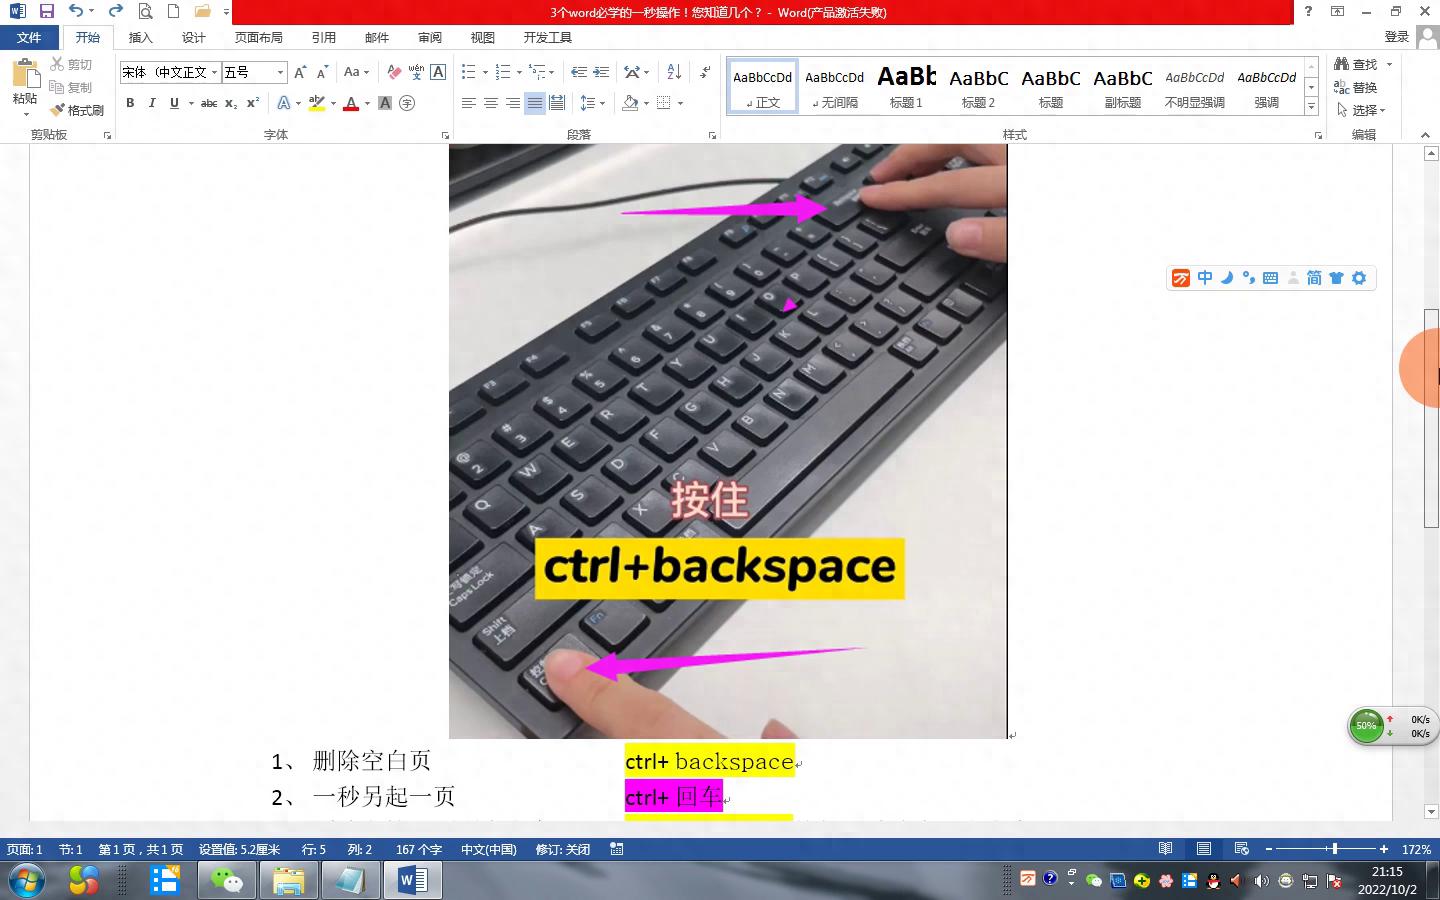Toggle Italic formatting

tap(152, 103)
